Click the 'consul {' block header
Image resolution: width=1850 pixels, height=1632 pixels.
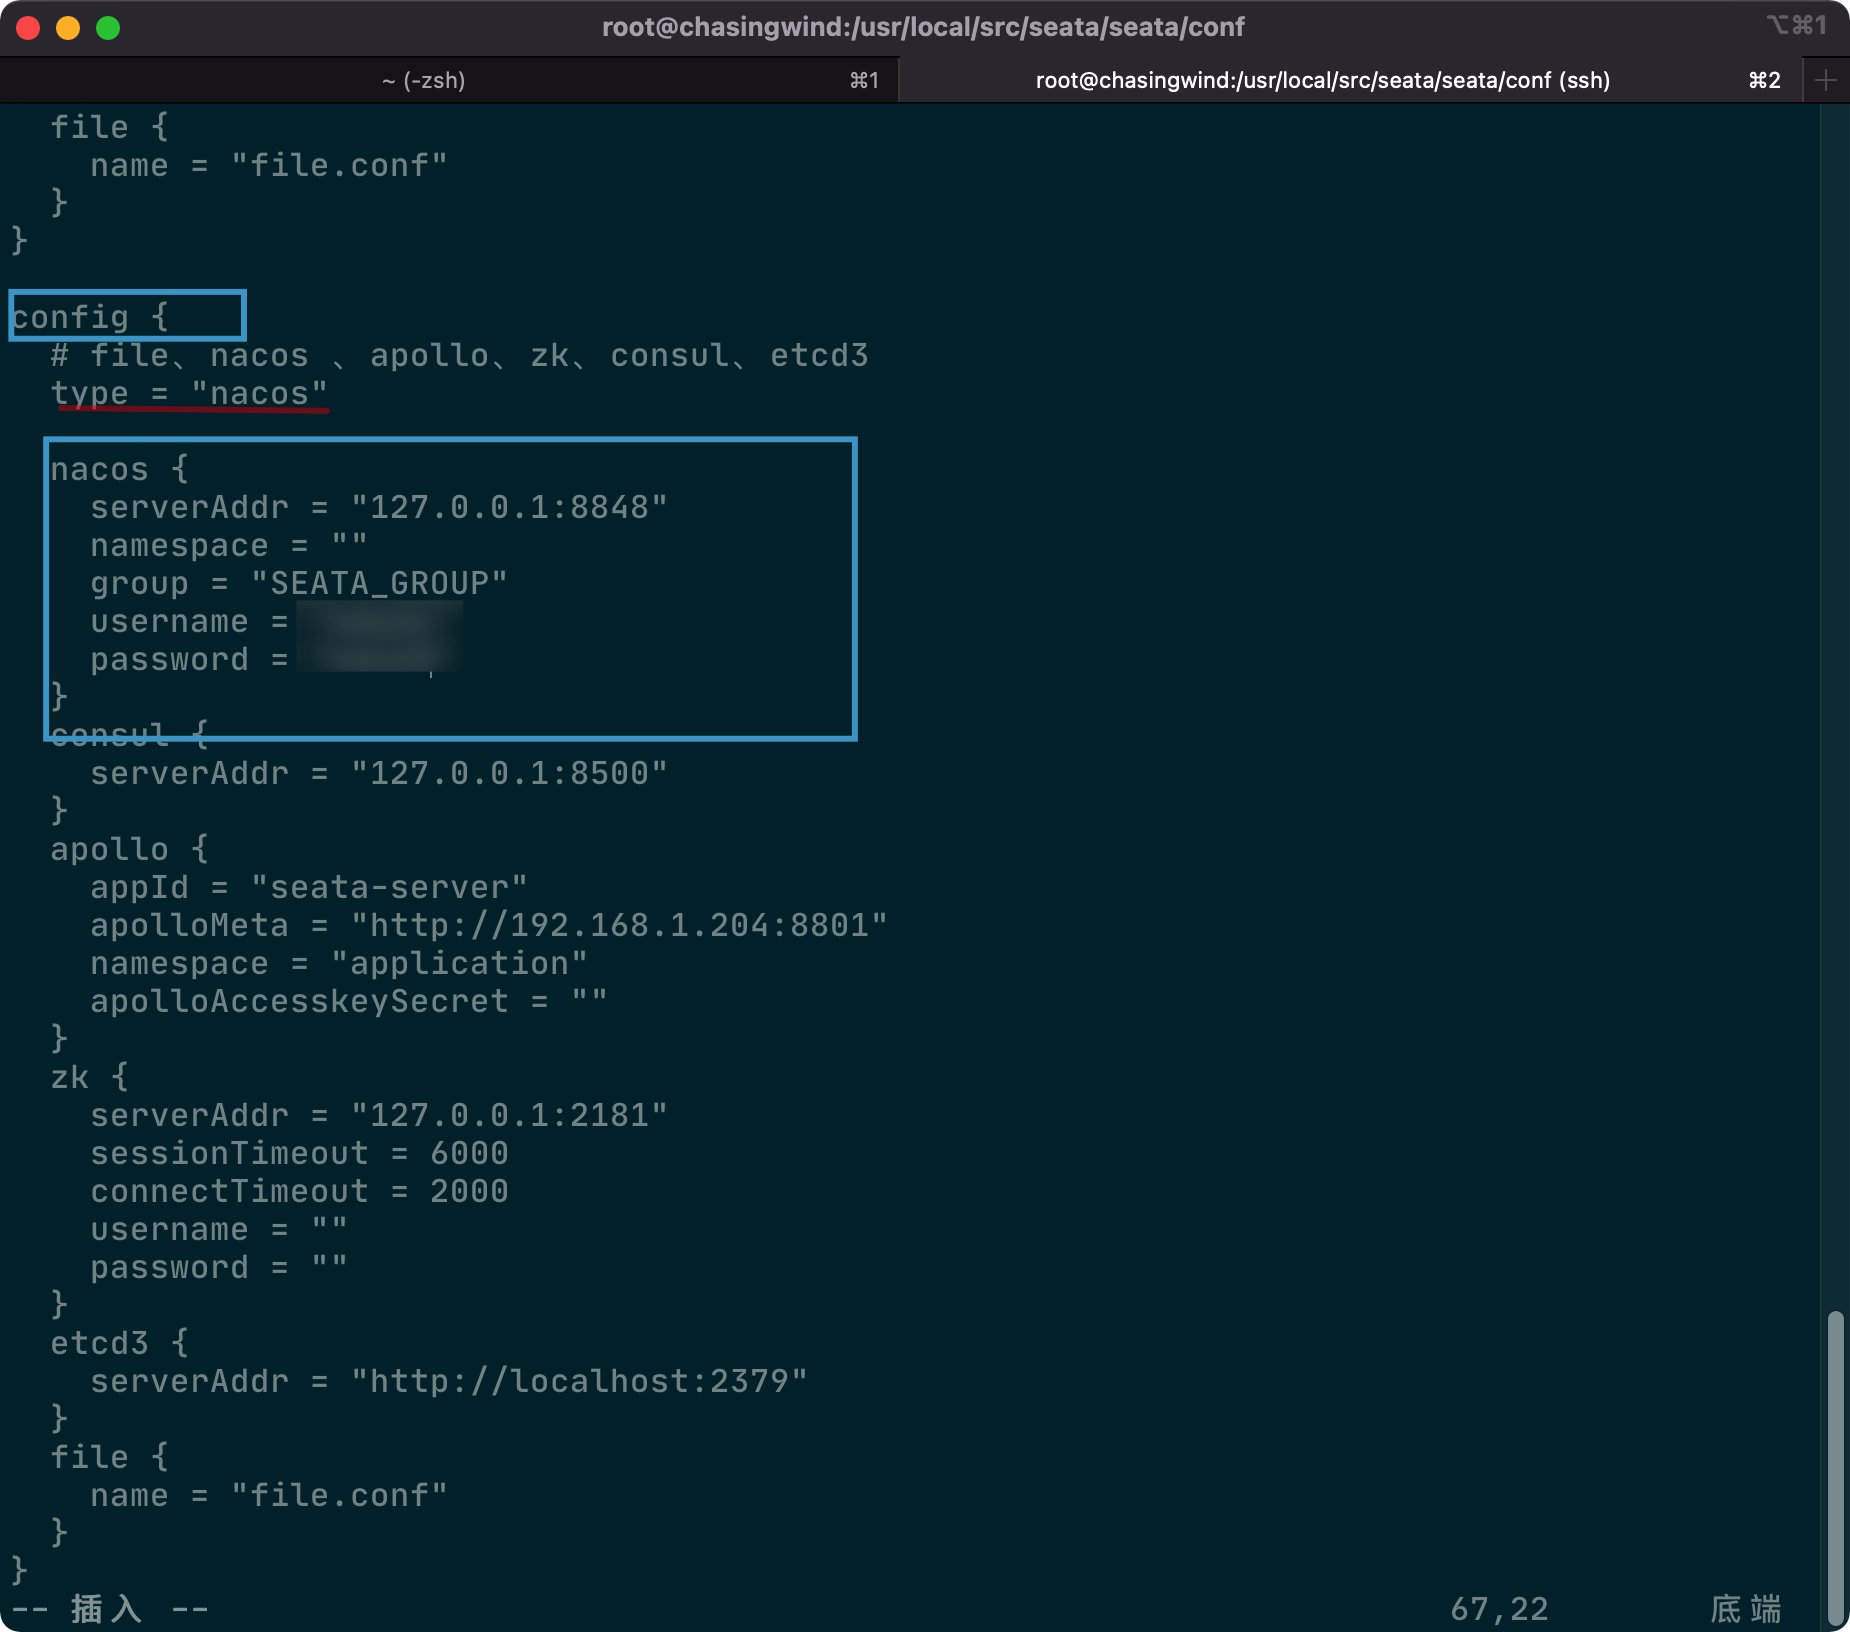(x=129, y=735)
